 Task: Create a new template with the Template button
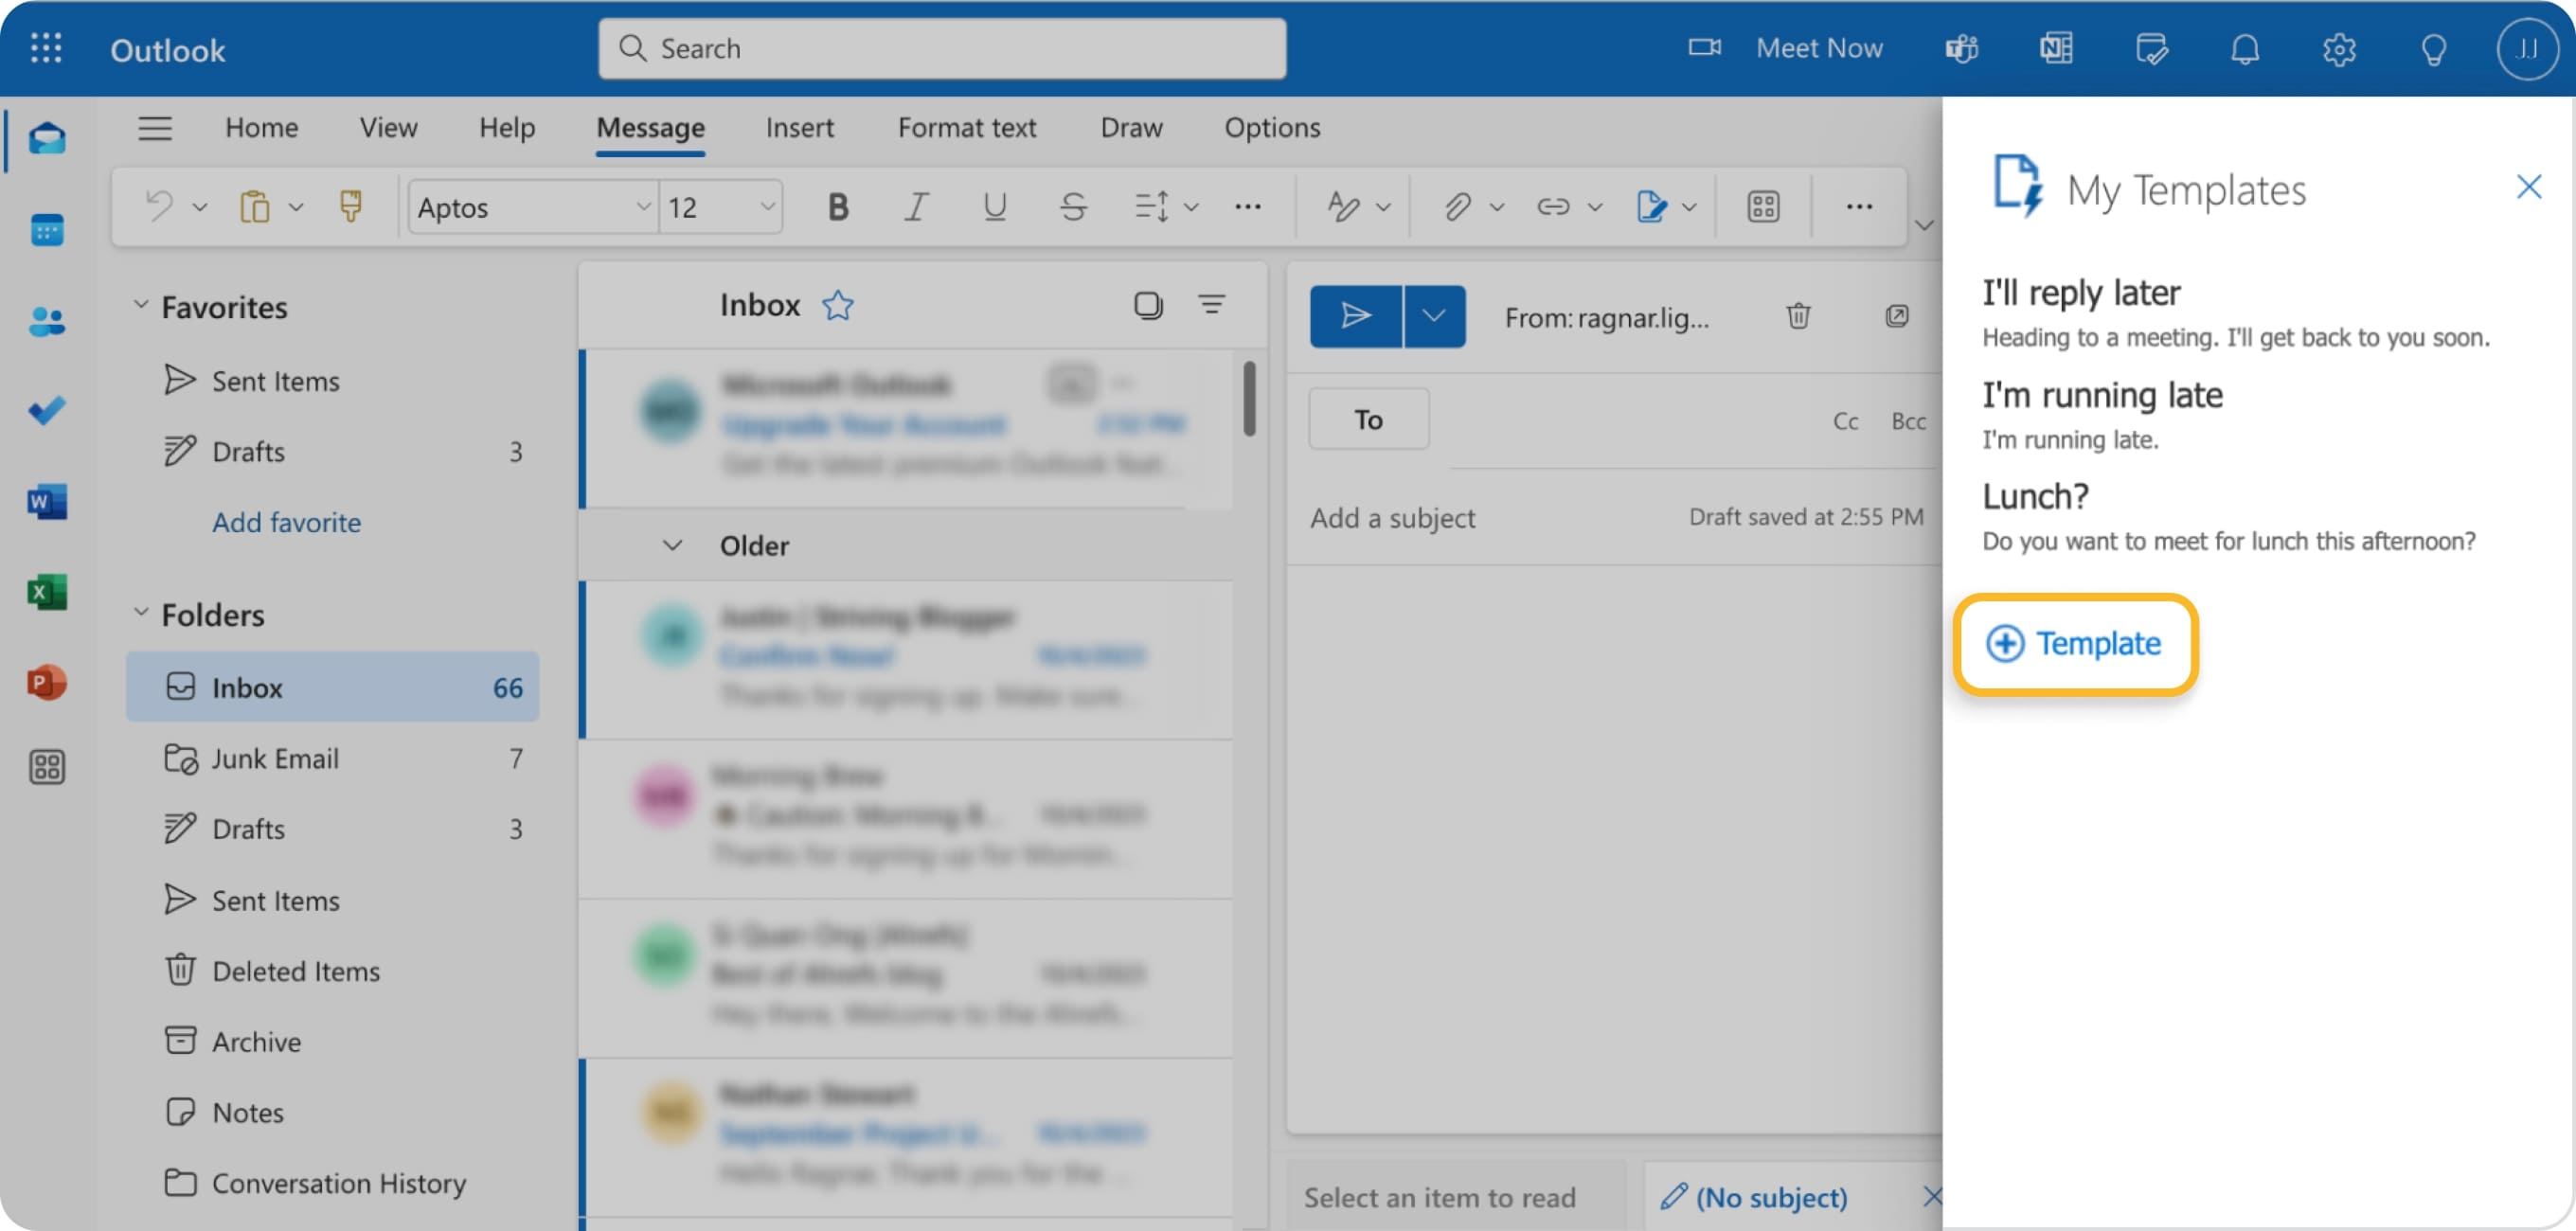2074,644
